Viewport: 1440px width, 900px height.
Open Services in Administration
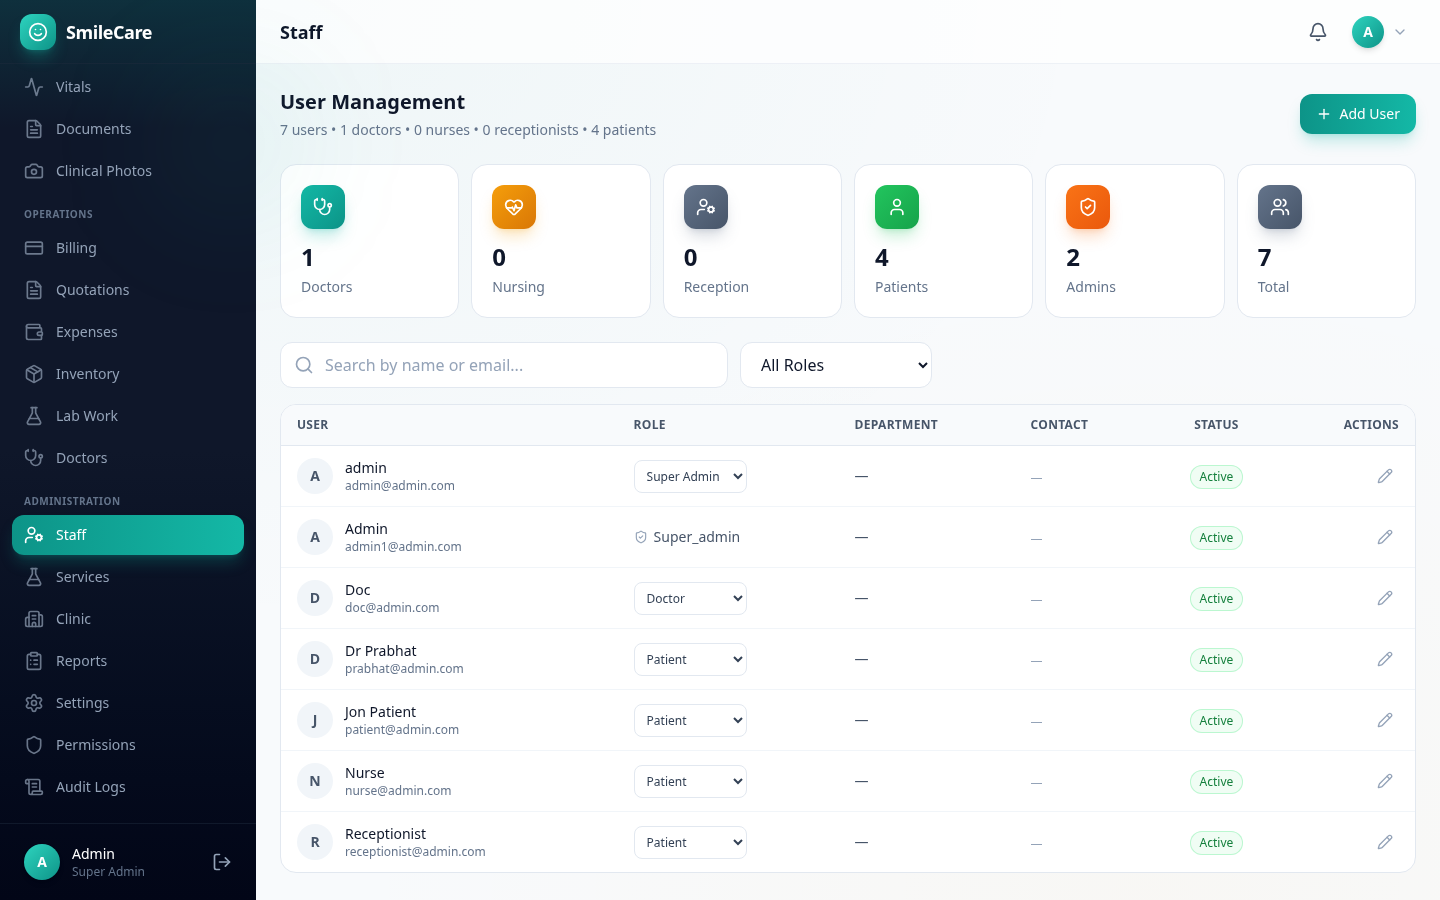tap(128, 577)
